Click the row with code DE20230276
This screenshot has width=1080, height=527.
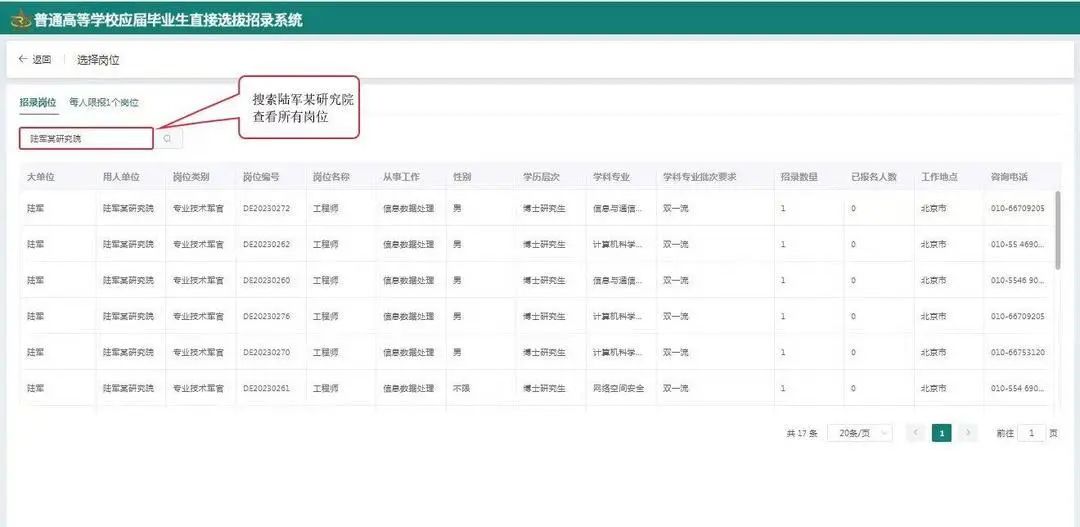coord(266,316)
